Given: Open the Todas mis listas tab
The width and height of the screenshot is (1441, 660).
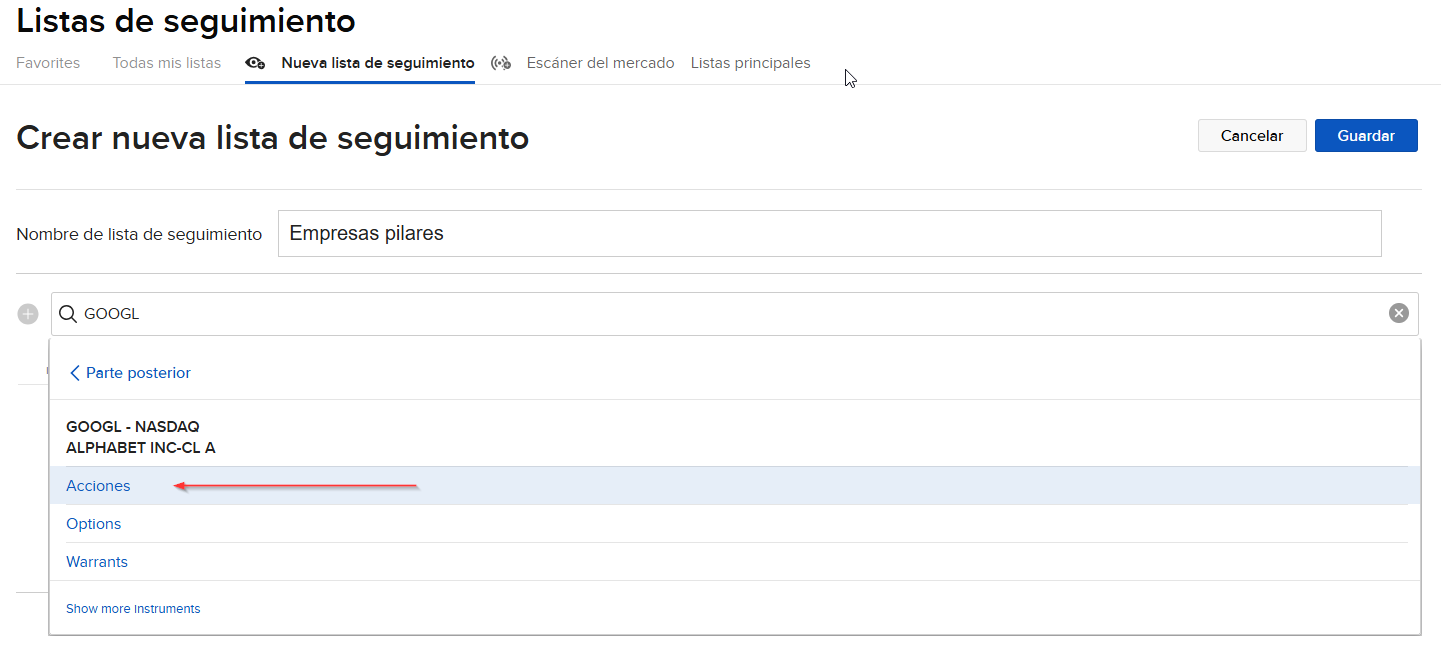Looking at the screenshot, I should (166, 62).
